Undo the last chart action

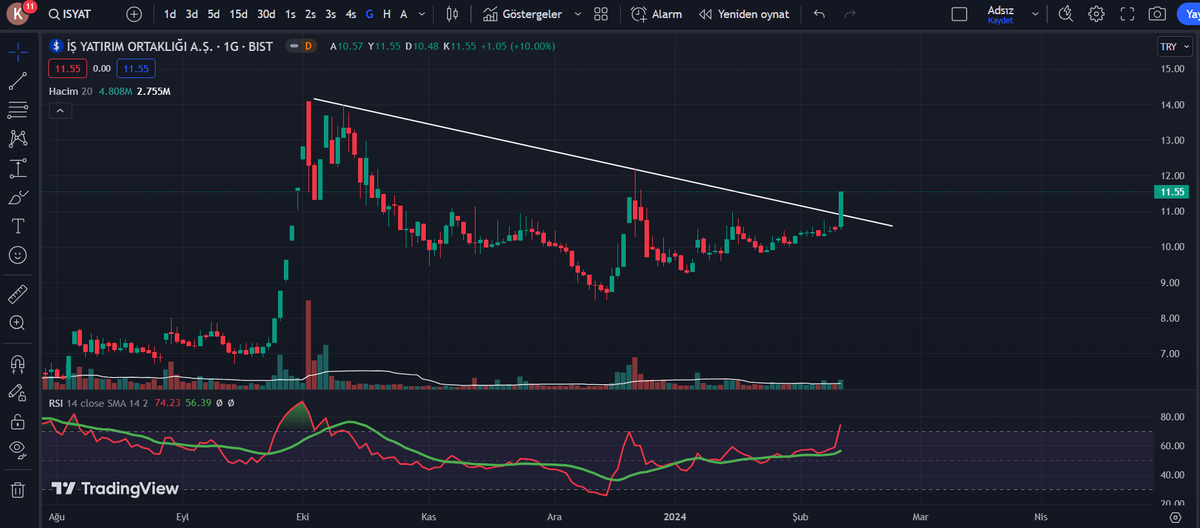tap(820, 14)
